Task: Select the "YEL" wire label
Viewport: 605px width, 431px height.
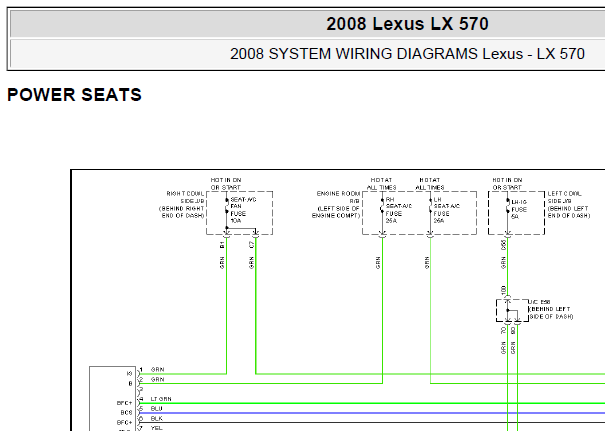Action: coord(157,428)
